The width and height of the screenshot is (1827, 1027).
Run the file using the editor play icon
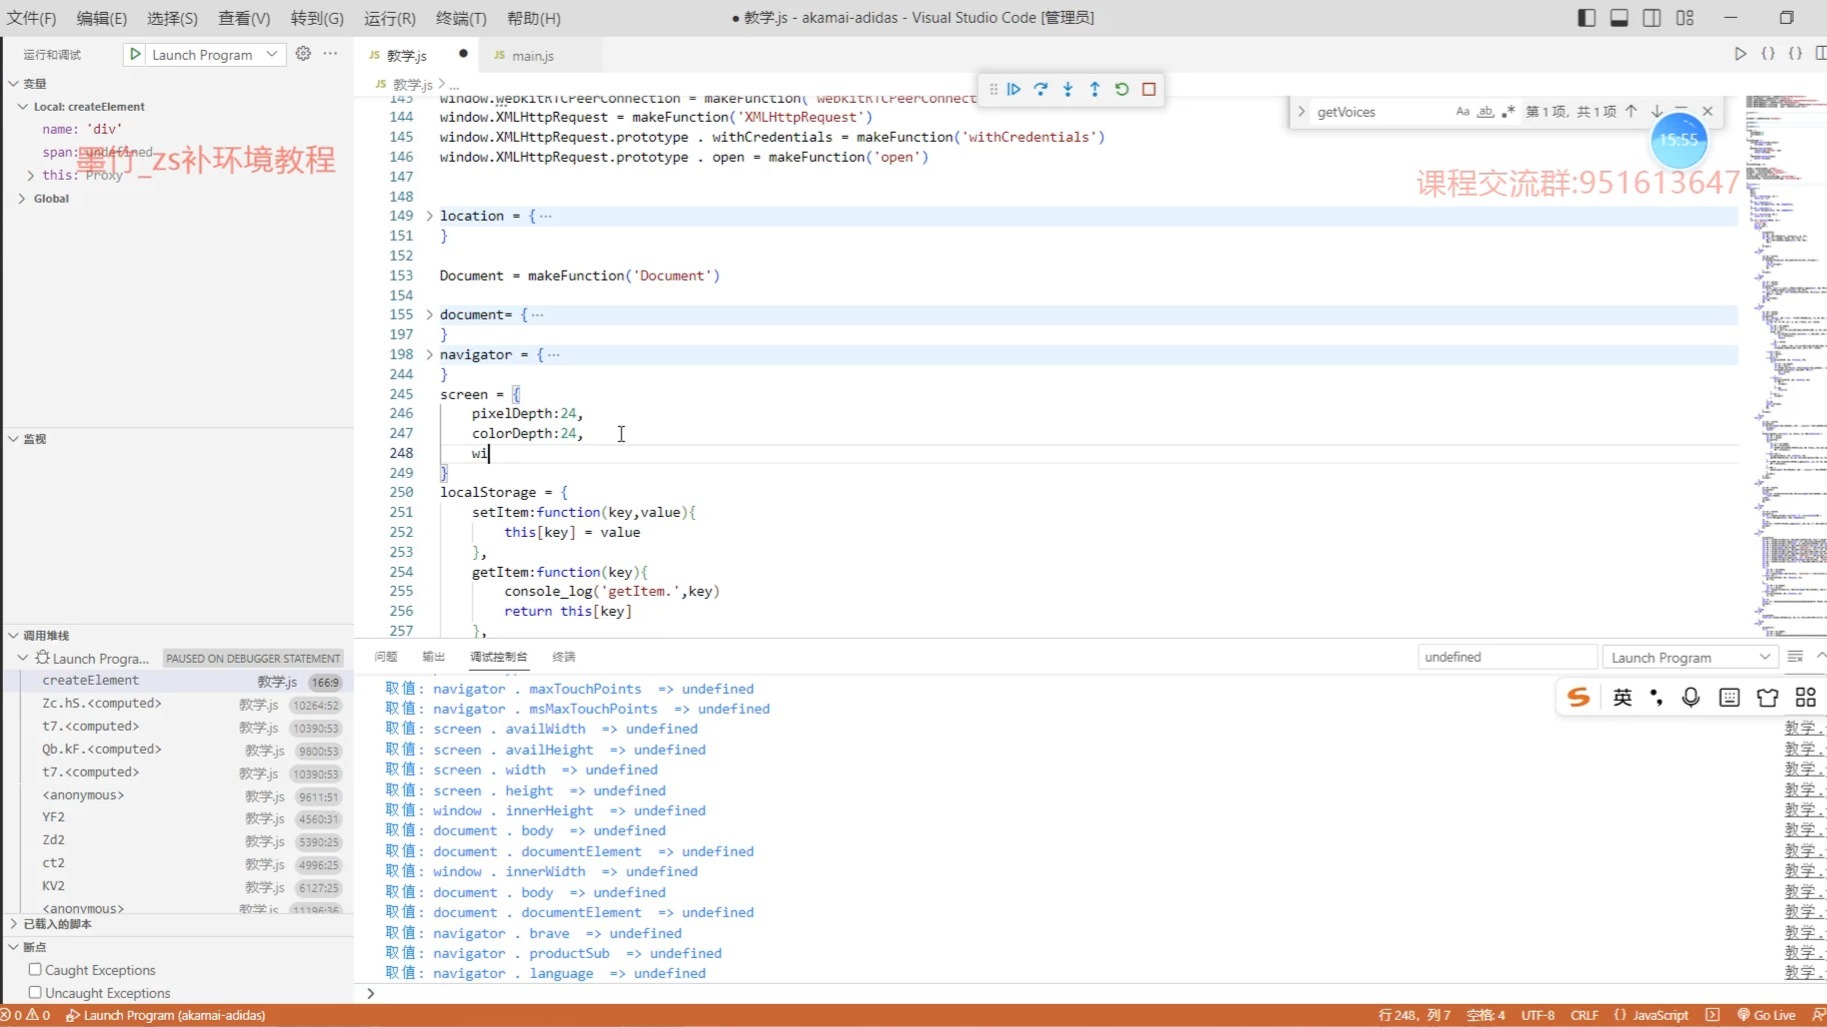coord(1740,54)
